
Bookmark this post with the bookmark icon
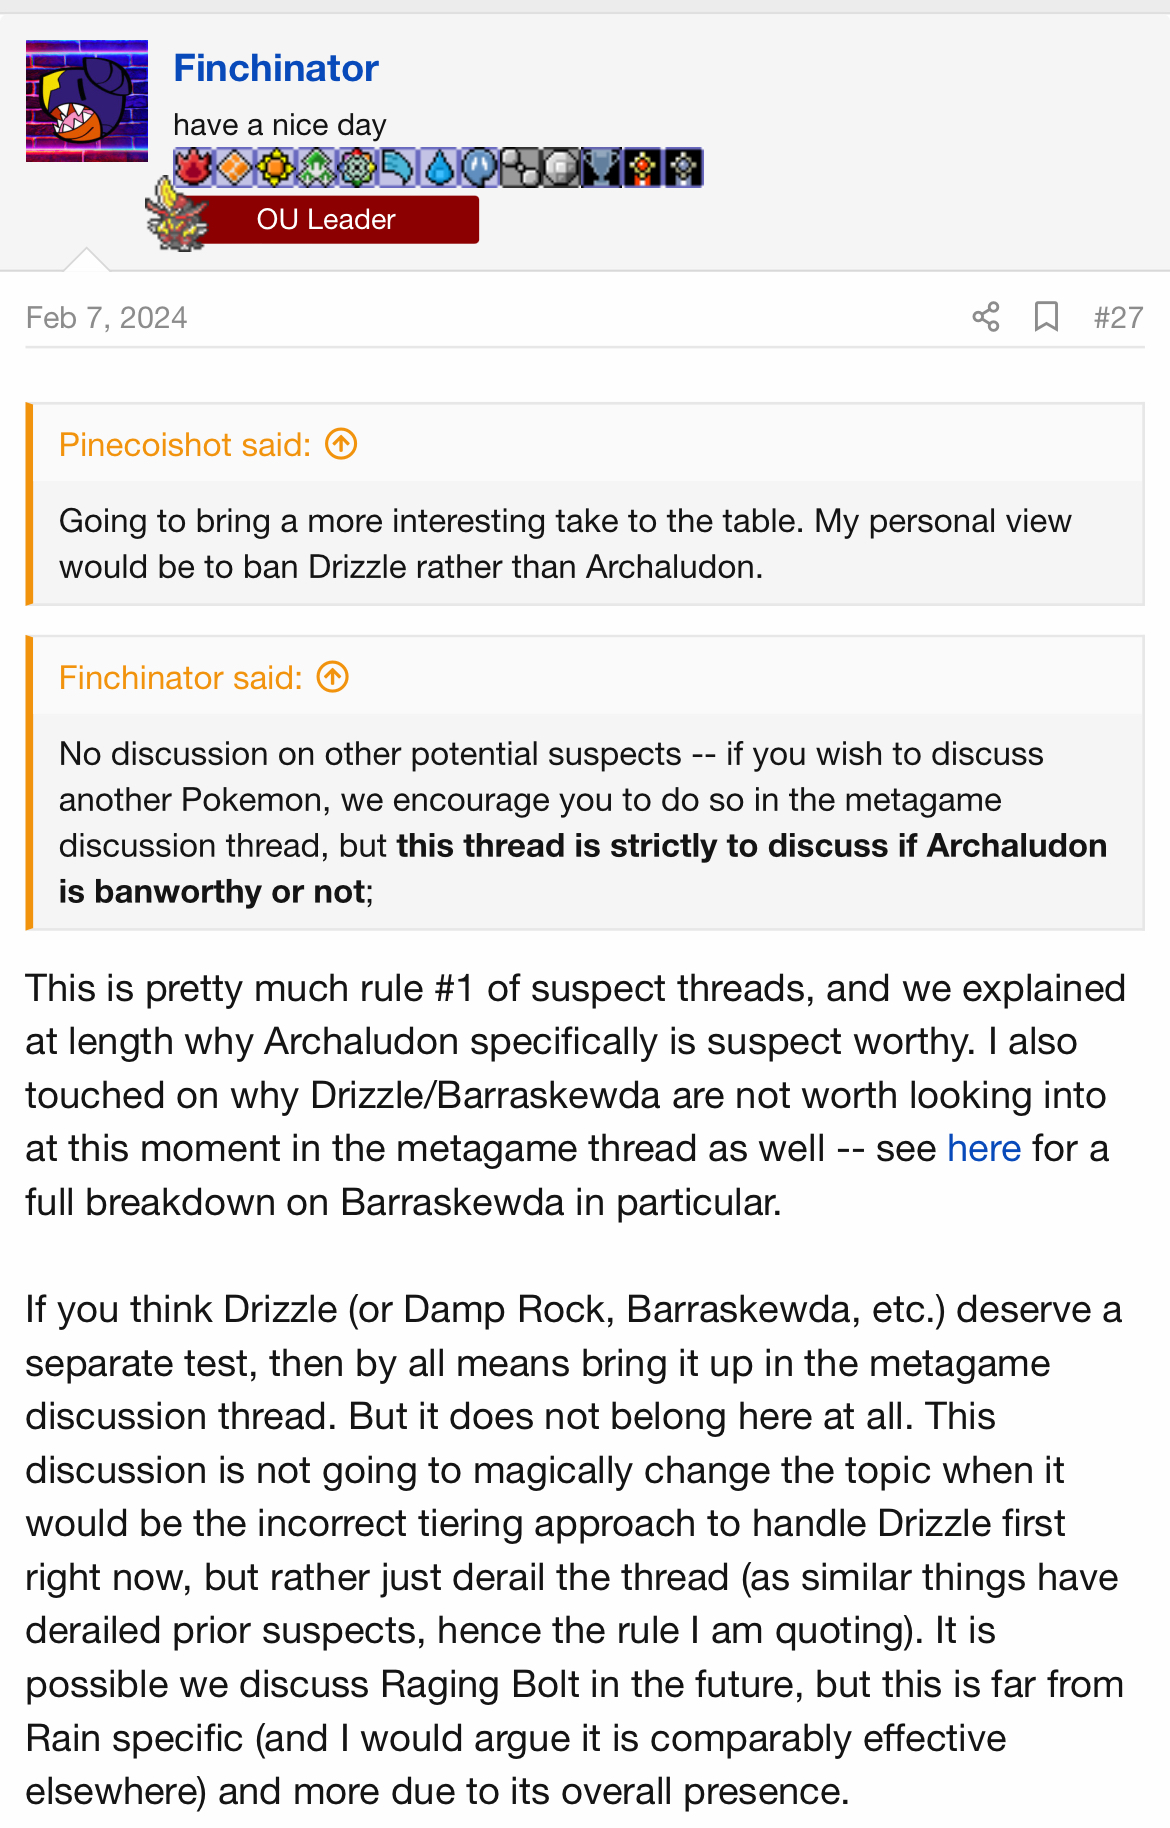1046,317
